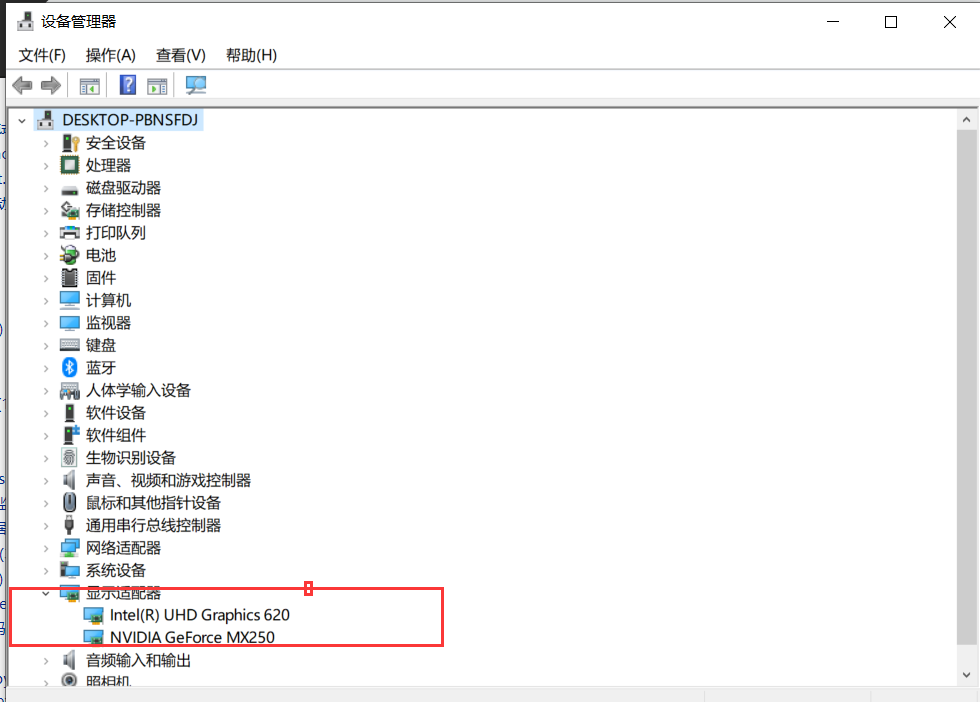This screenshot has width=980, height=702.
Task: Click the action pane toolbar icon
Action: click(x=157, y=86)
